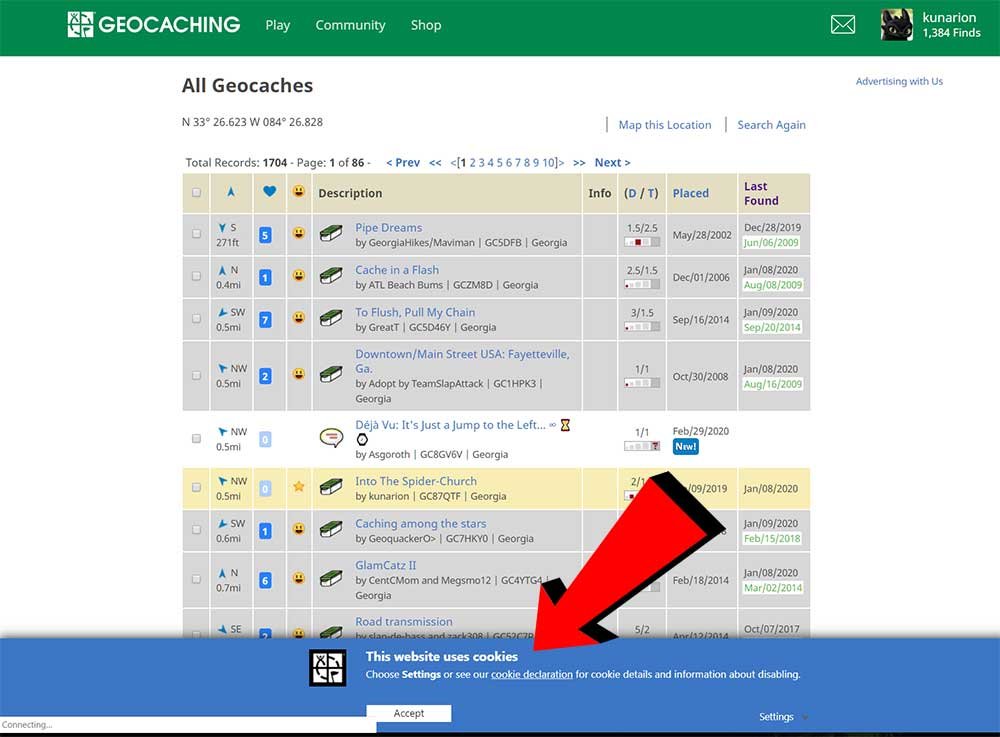Check the To Flush, Pull My Chain checkbox
Viewport: 1000px width, 737px height.
[196, 318]
